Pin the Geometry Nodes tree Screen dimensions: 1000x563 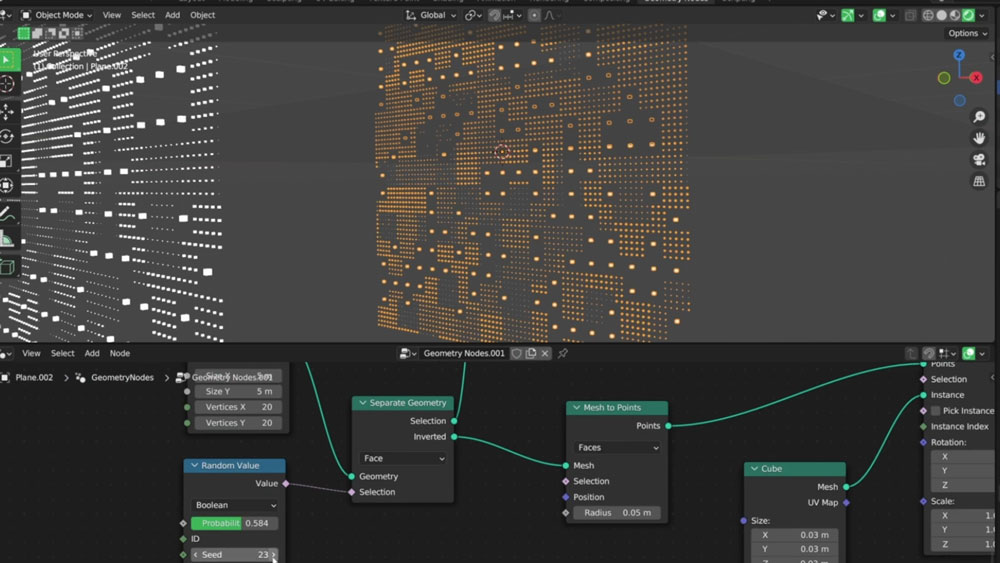tap(563, 353)
